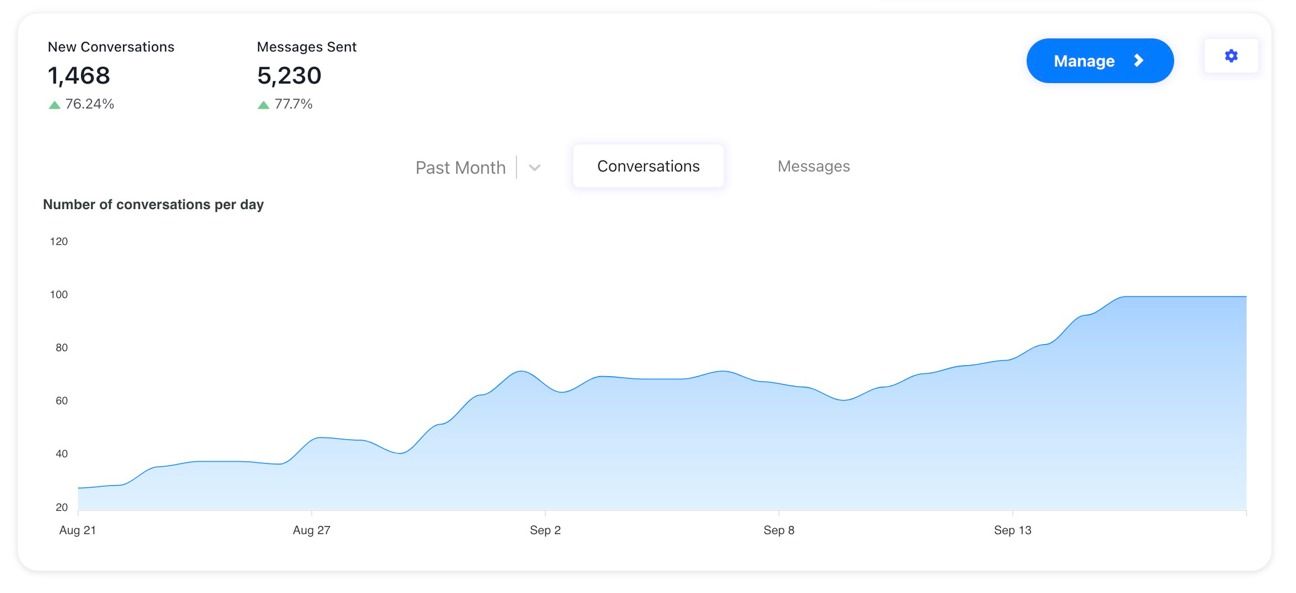This screenshot has width=1296, height=593.
Task: Click the green up-arrow beside 77.7%
Action: click(x=264, y=105)
